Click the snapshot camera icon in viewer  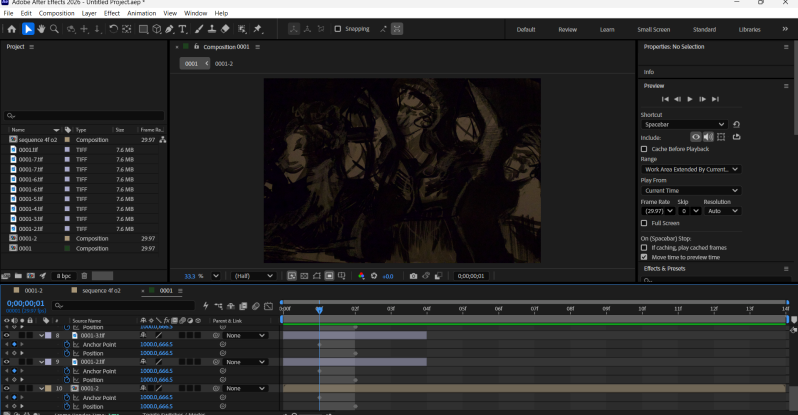(413, 276)
